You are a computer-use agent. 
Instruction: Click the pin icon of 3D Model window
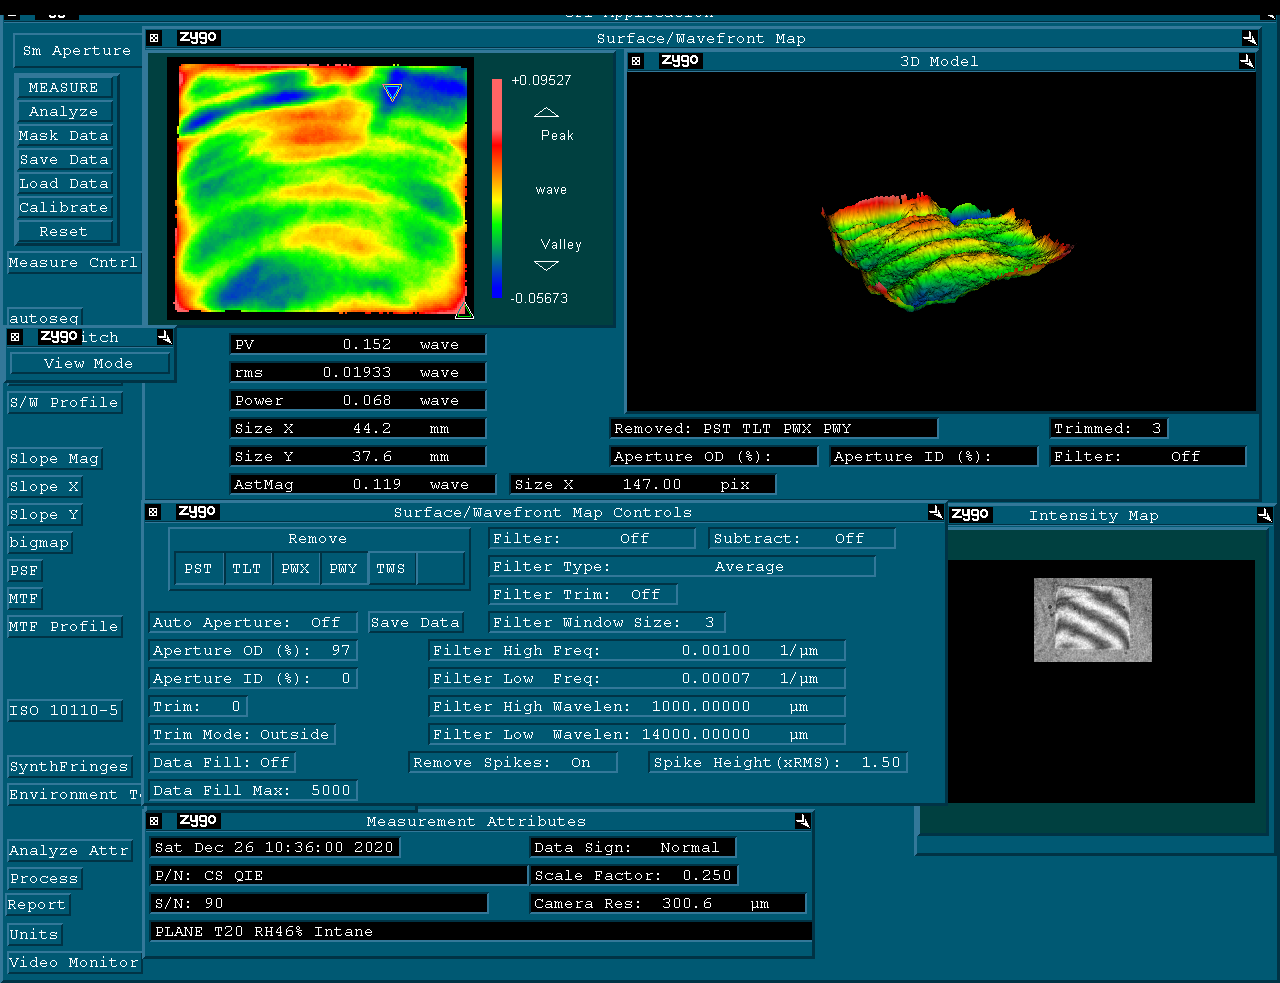[1246, 61]
